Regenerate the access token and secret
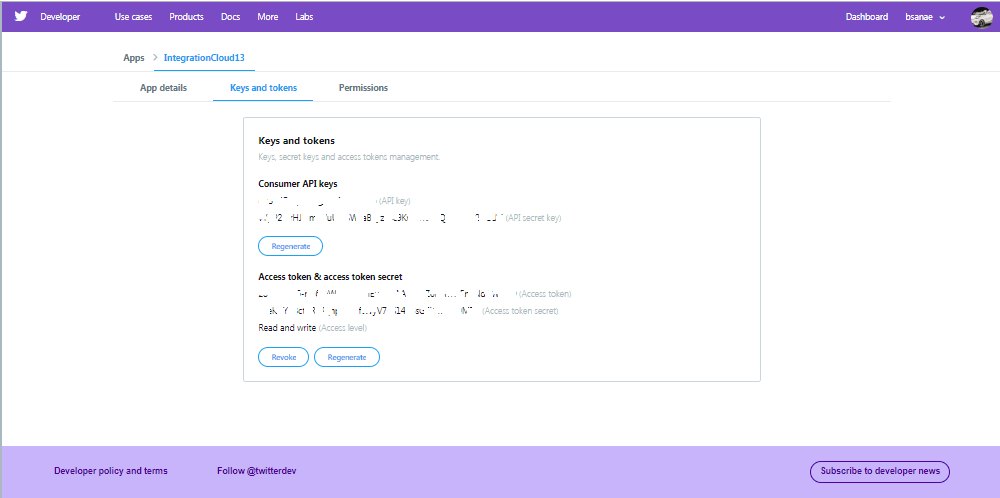Image resolution: width=1000 pixels, height=498 pixels. pyautogui.click(x=346, y=357)
